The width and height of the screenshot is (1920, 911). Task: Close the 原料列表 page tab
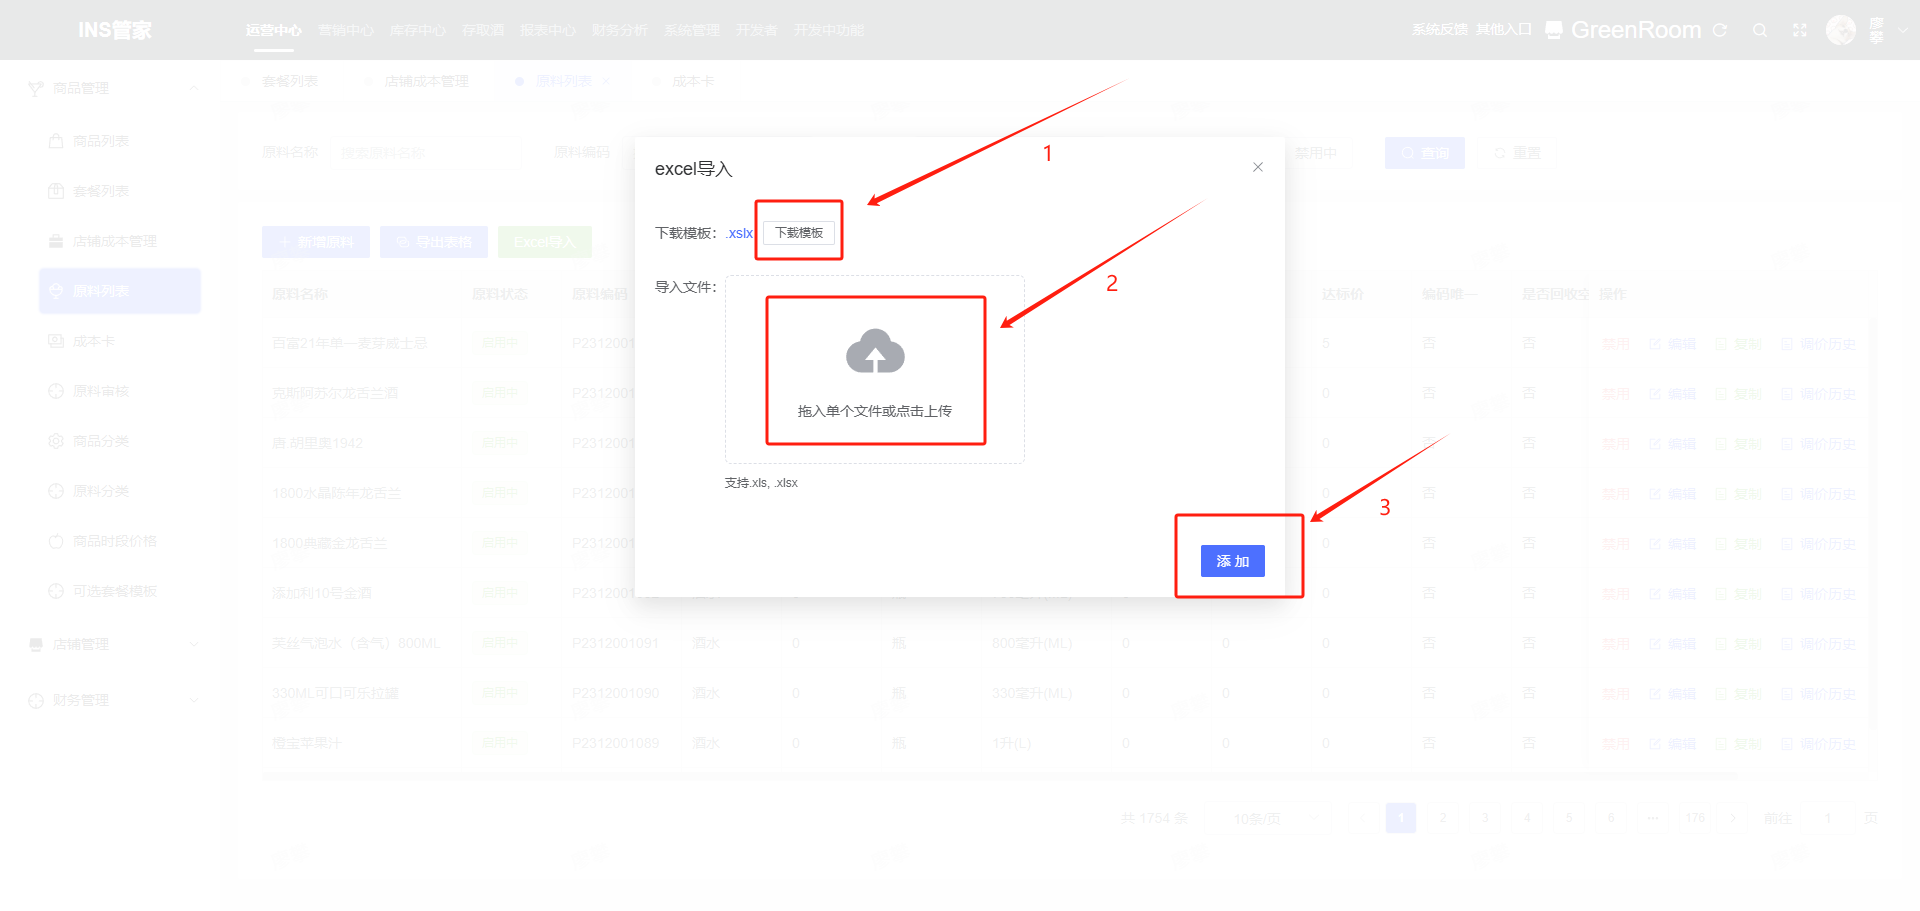click(606, 81)
